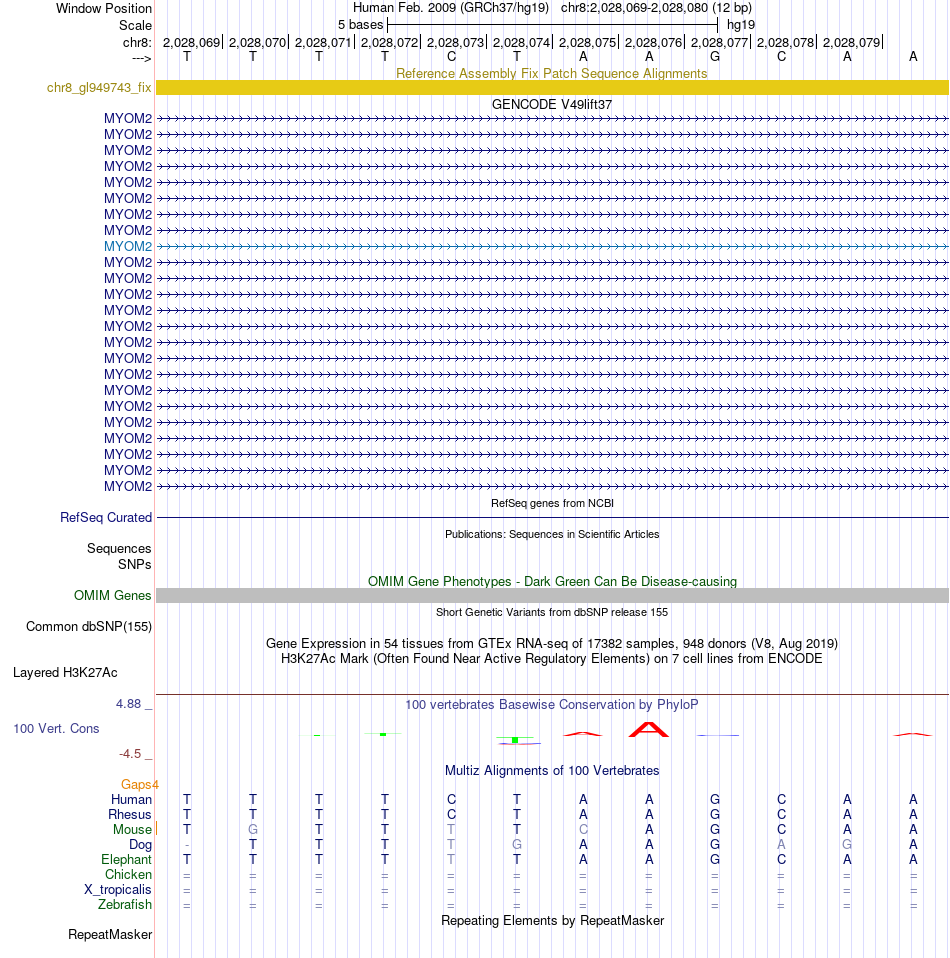Image resolution: width=950 pixels, height=958 pixels.
Task: Click the RefSeq Curated track label
Action: [x=106, y=517]
